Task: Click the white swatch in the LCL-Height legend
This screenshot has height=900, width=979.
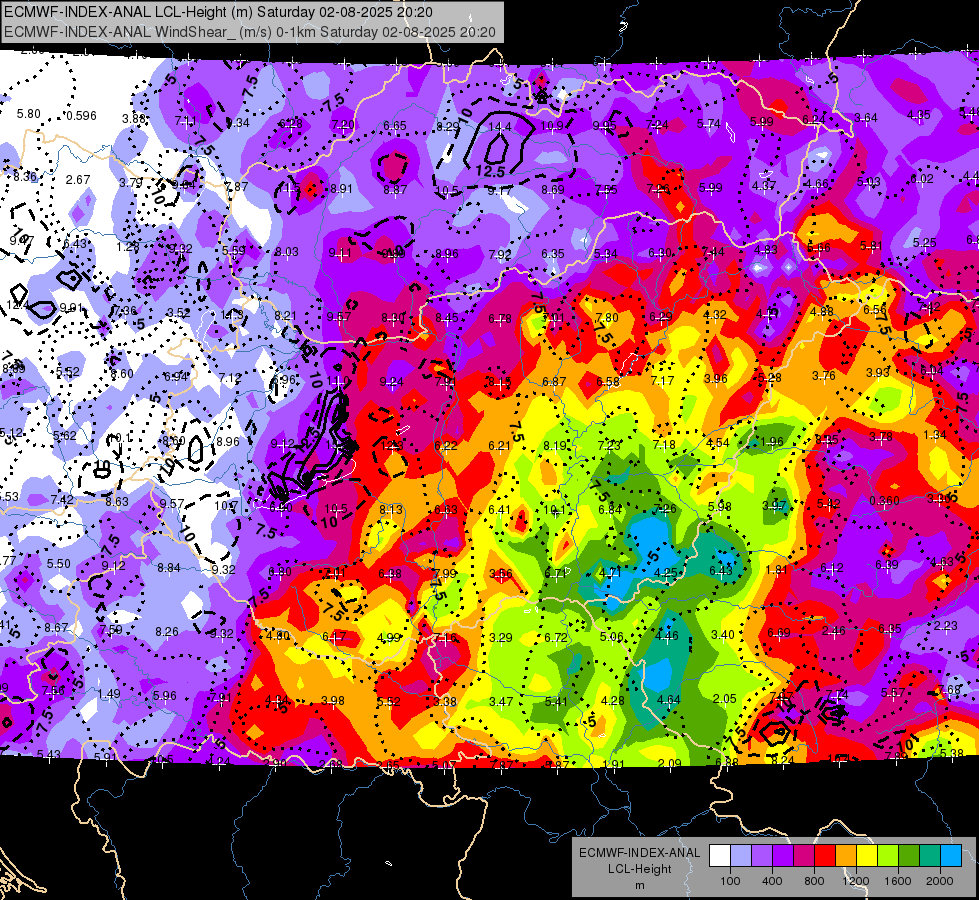Action: coord(720,856)
